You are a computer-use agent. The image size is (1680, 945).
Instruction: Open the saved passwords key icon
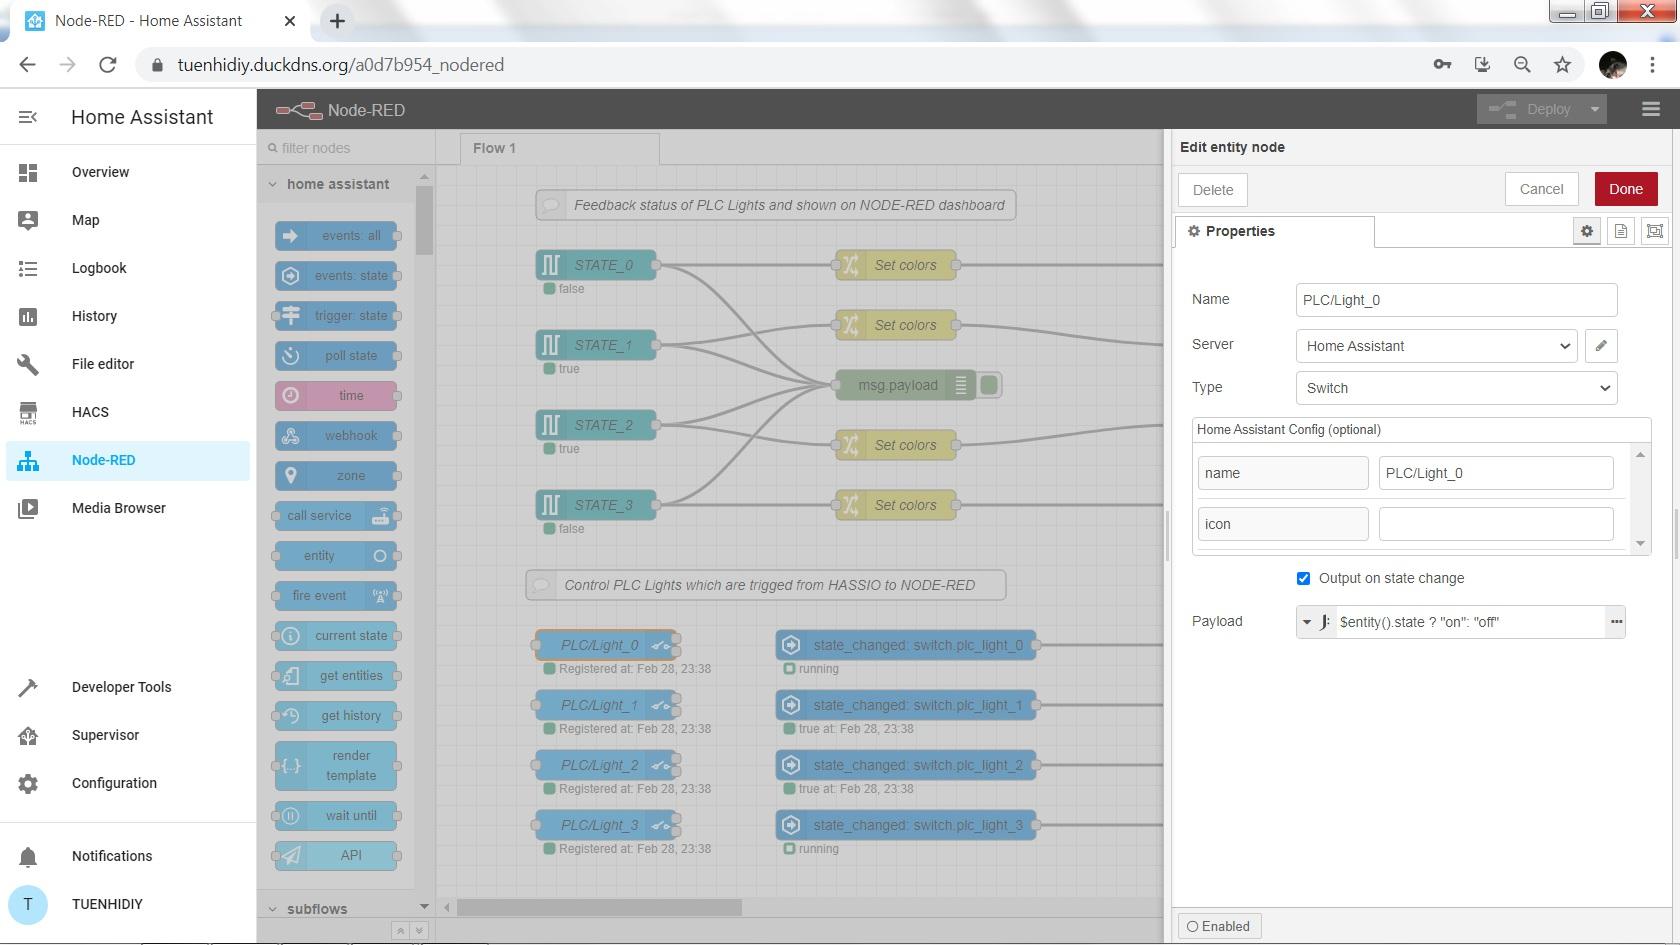[1442, 65]
